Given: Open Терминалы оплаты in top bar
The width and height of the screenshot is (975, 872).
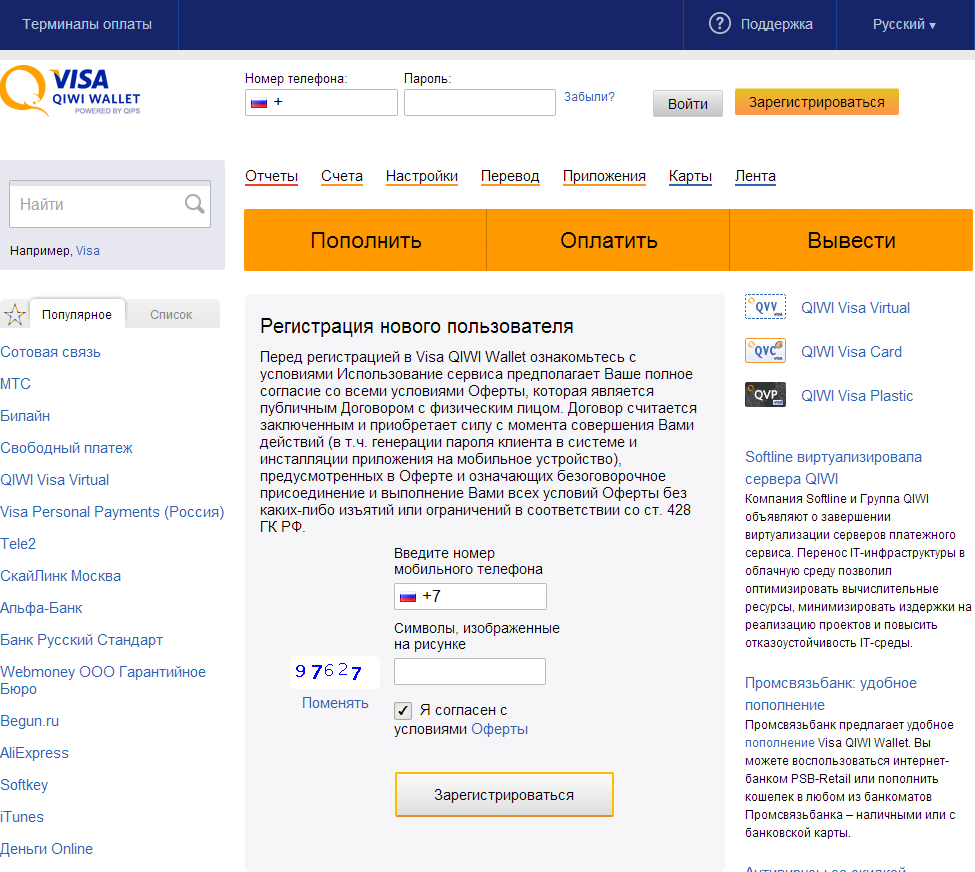Looking at the screenshot, I should click(x=87, y=24).
